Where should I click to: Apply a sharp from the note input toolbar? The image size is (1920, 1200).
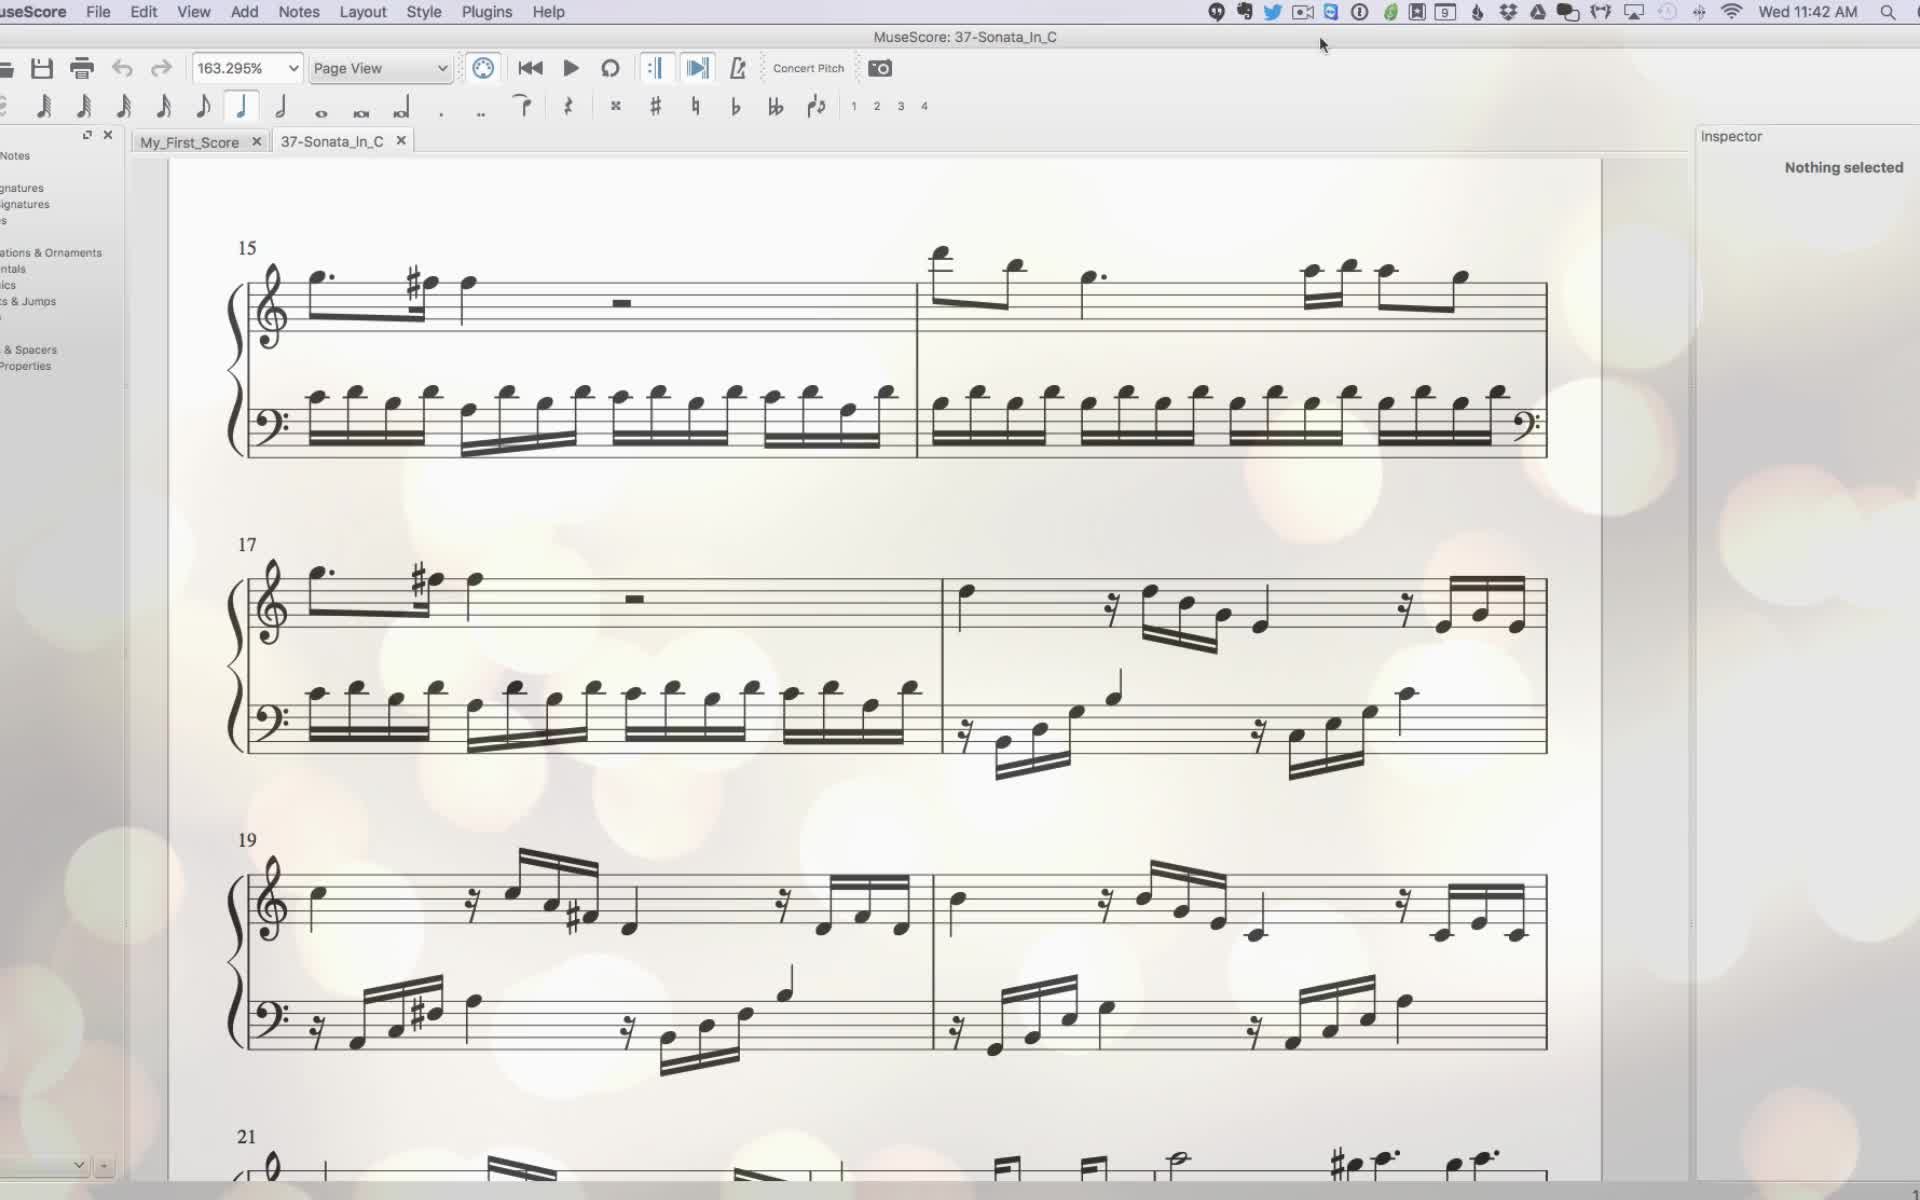coord(656,106)
